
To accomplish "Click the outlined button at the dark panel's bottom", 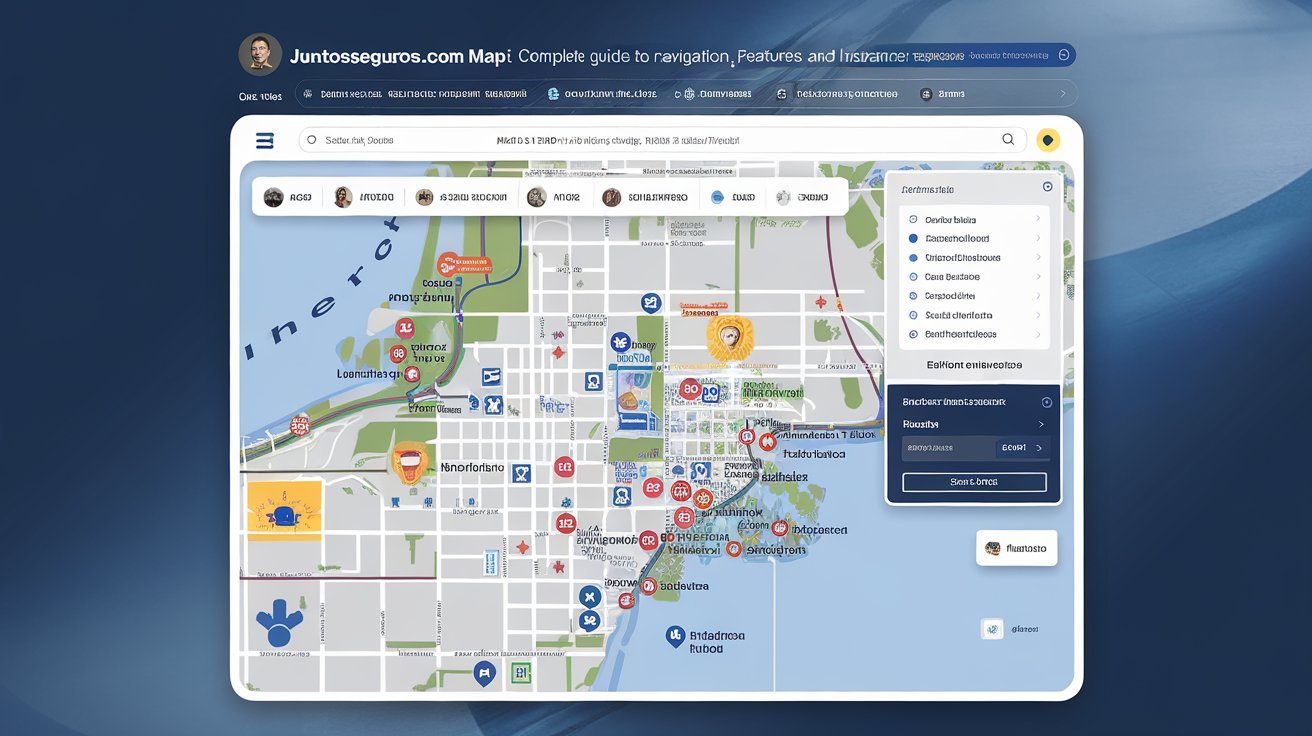I will click(x=974, y=482).
